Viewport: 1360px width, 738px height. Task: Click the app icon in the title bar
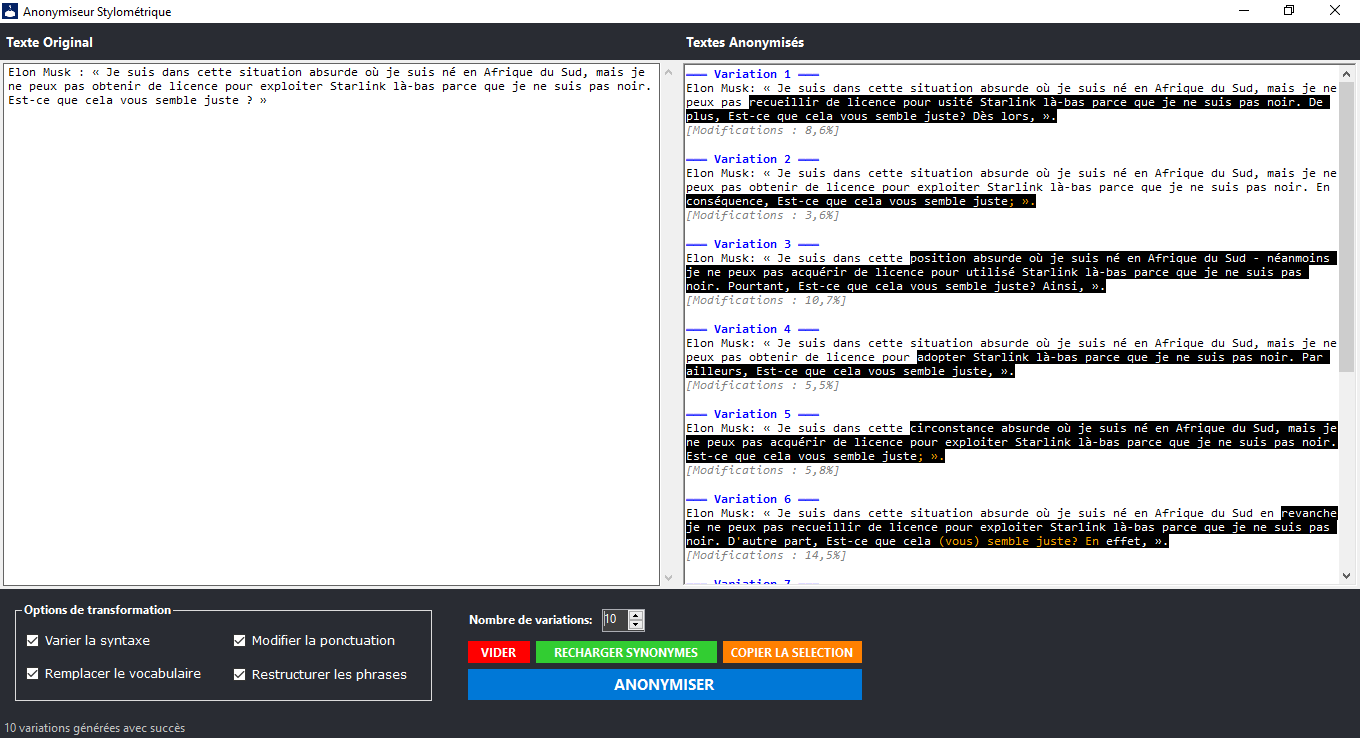[x=11, y=12]
